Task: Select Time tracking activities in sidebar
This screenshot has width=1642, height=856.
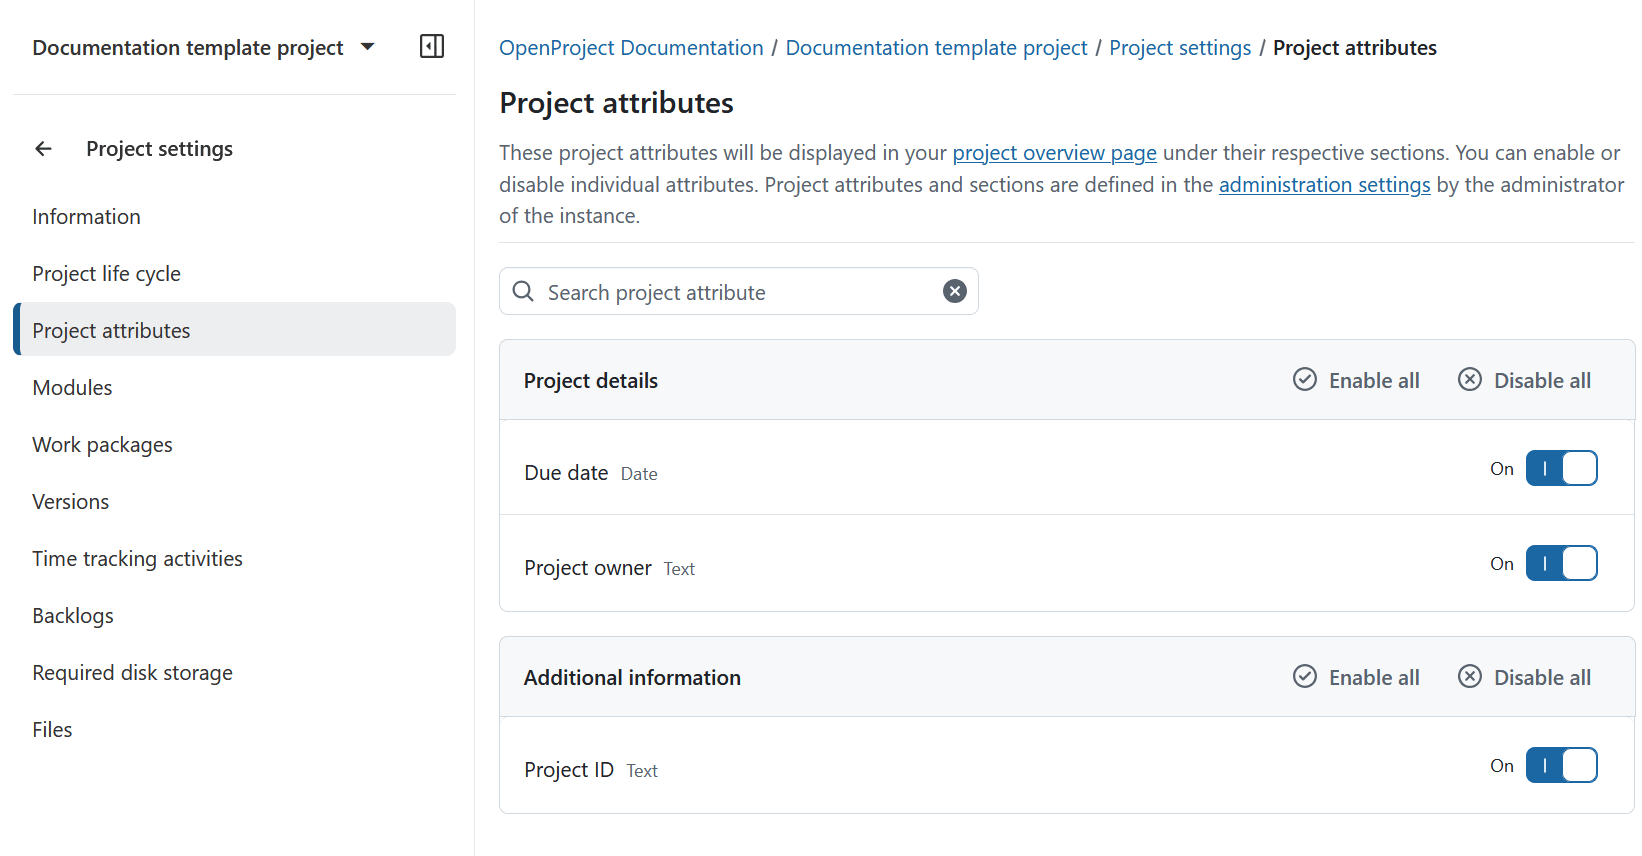Action: pos(137,559)
